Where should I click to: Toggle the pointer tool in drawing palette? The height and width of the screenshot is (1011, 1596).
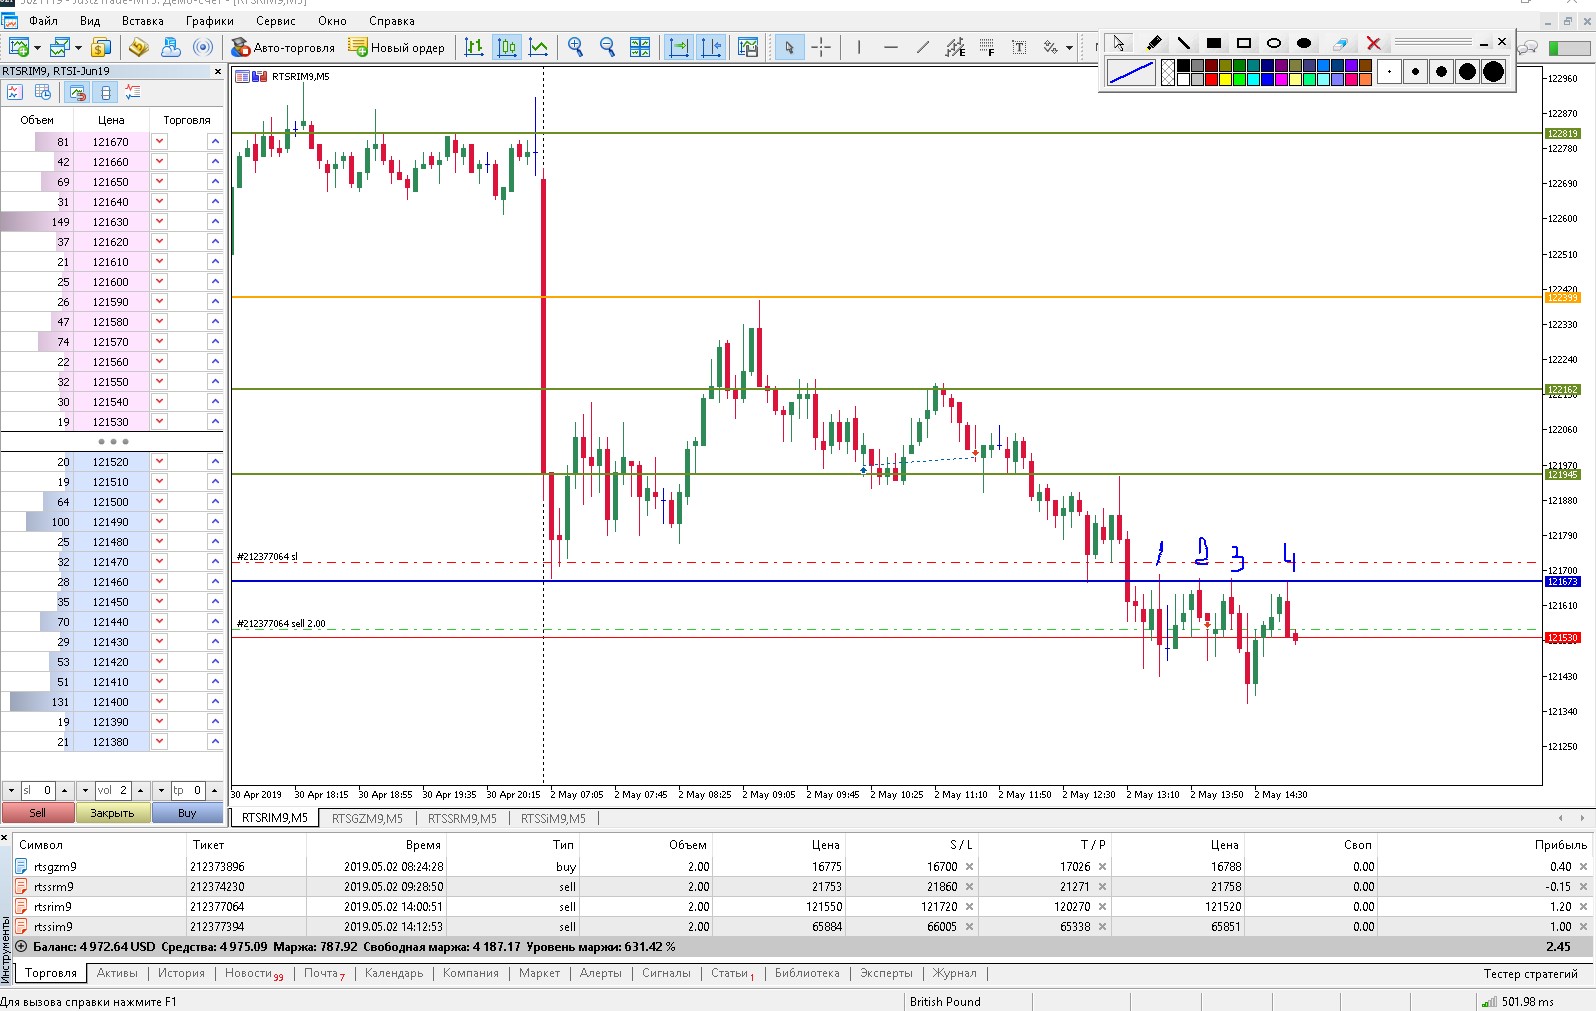(x=1119, y=43)
